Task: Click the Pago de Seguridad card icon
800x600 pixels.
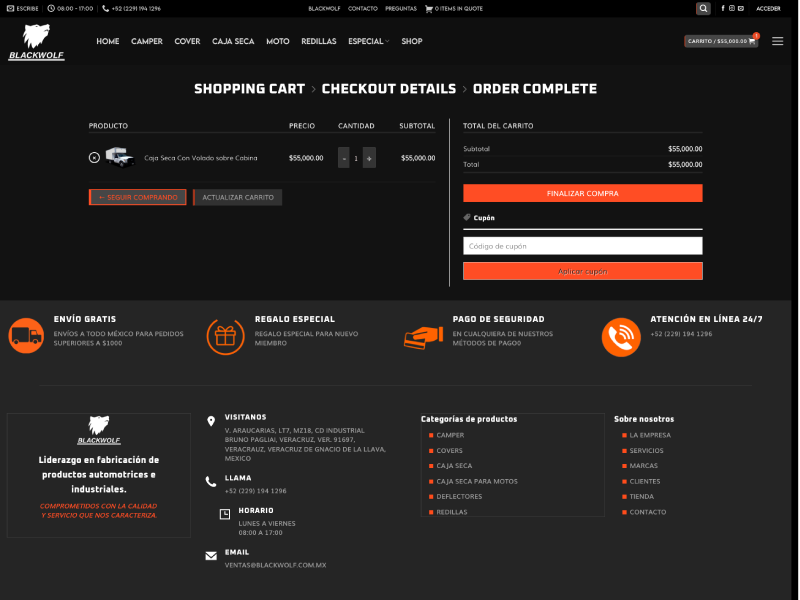Action: 423,337
